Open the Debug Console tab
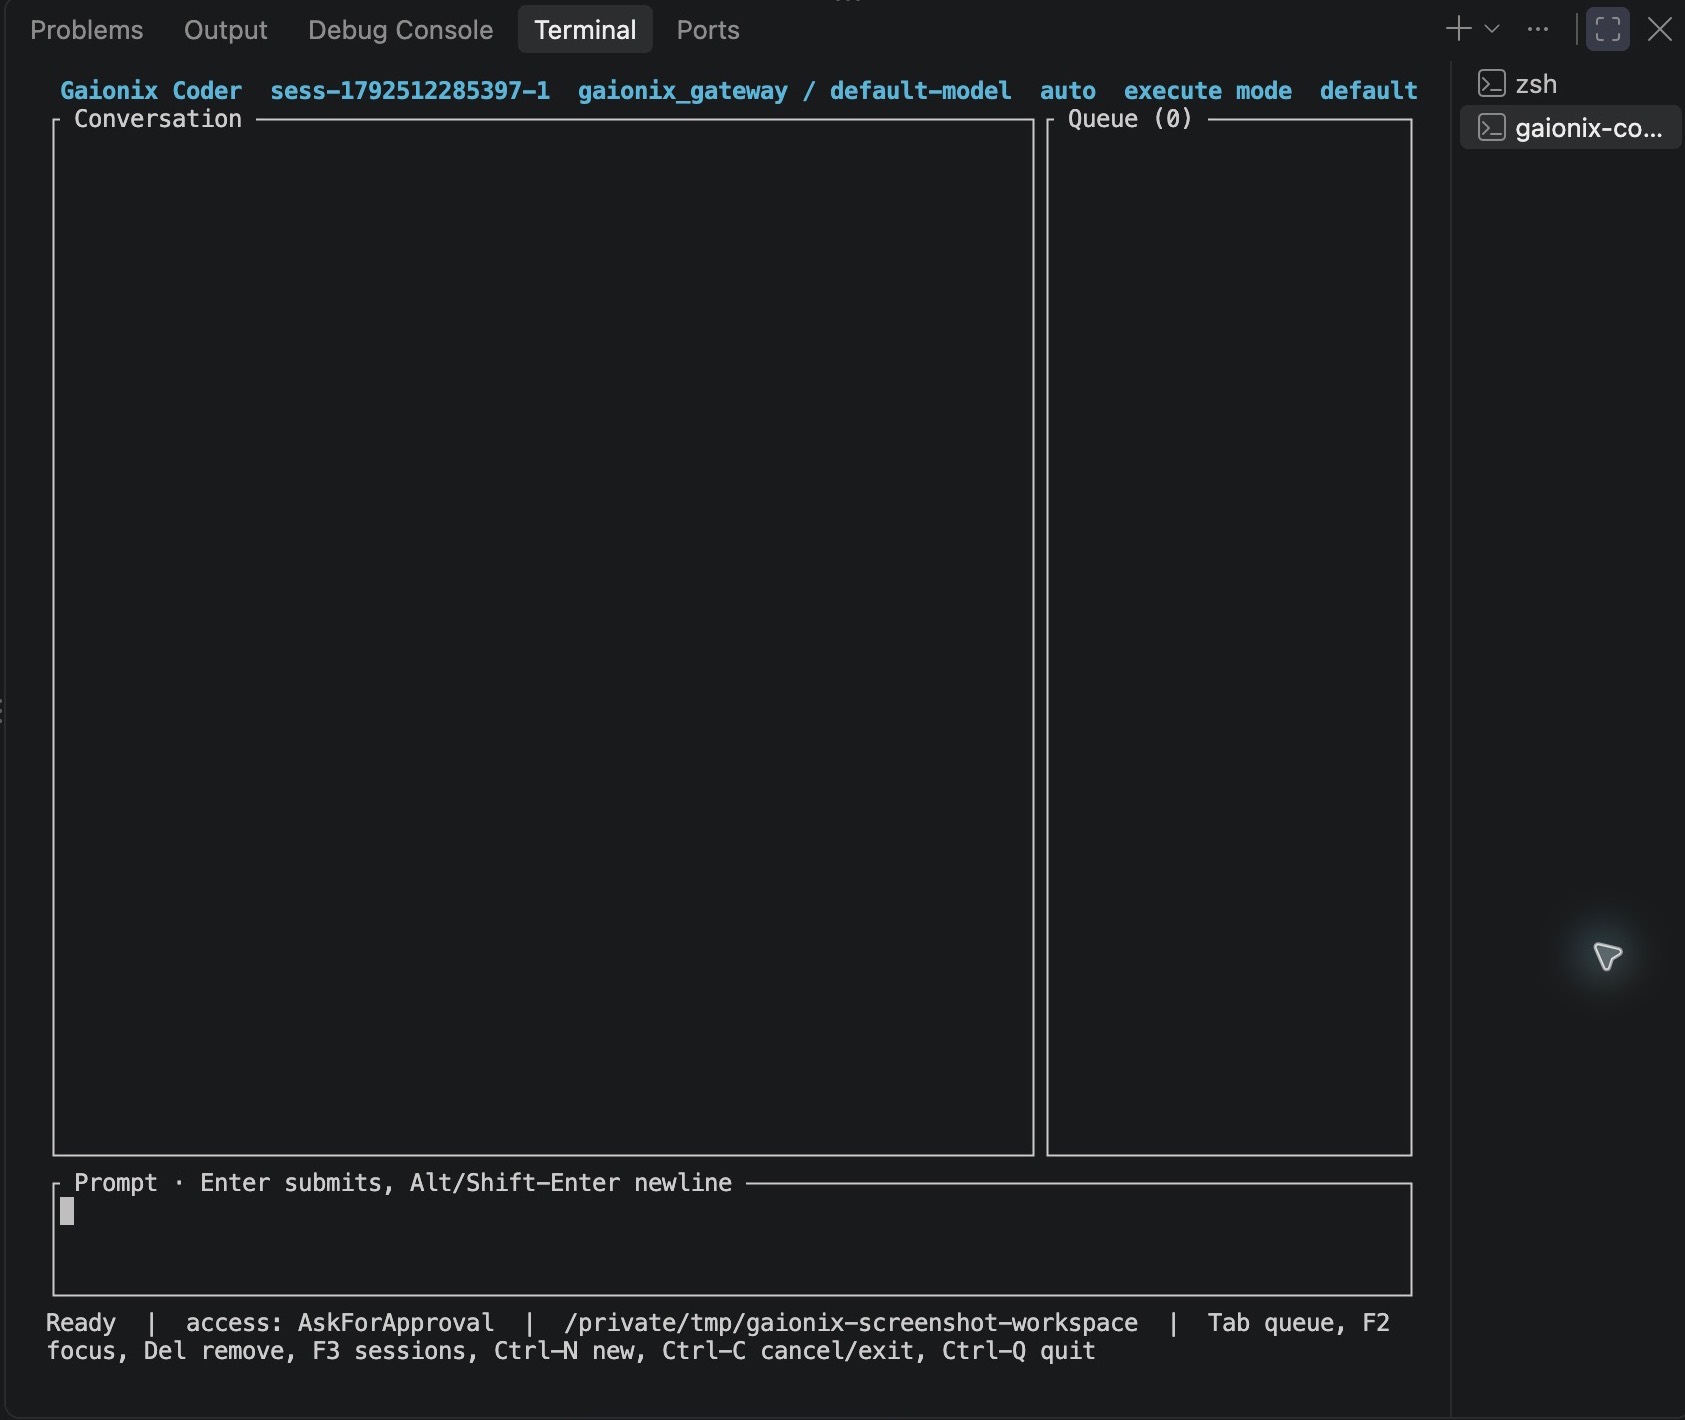The width and height of the screenshot is (1685, 1420). coord(400,30)
